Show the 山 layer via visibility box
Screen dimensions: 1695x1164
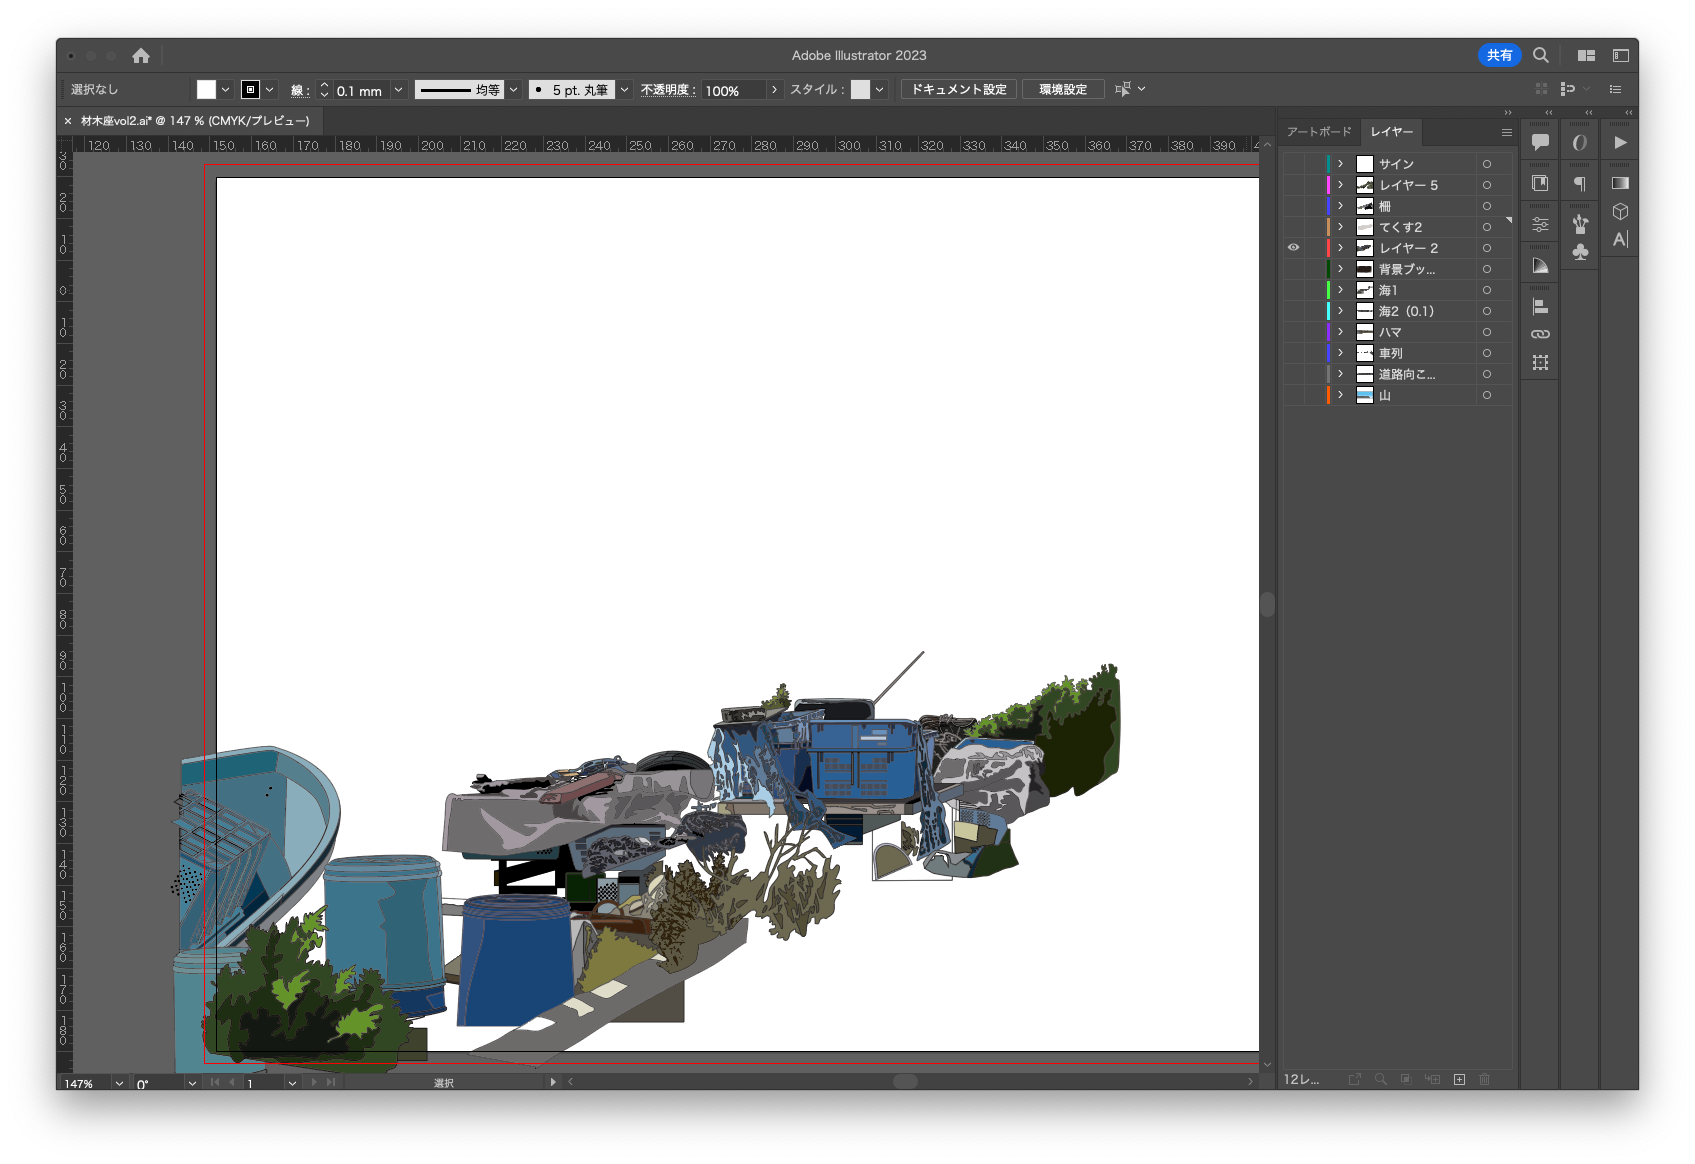pyautogui.click(x=1293, y=395)
